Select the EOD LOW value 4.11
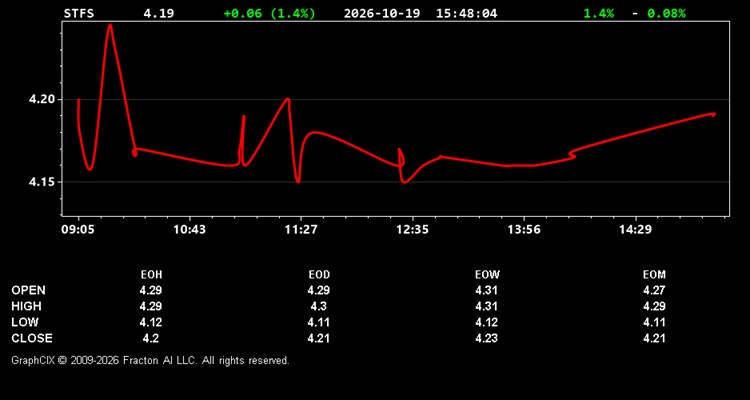The width and height of the screenshot is (750, 400). pos(319,322)
